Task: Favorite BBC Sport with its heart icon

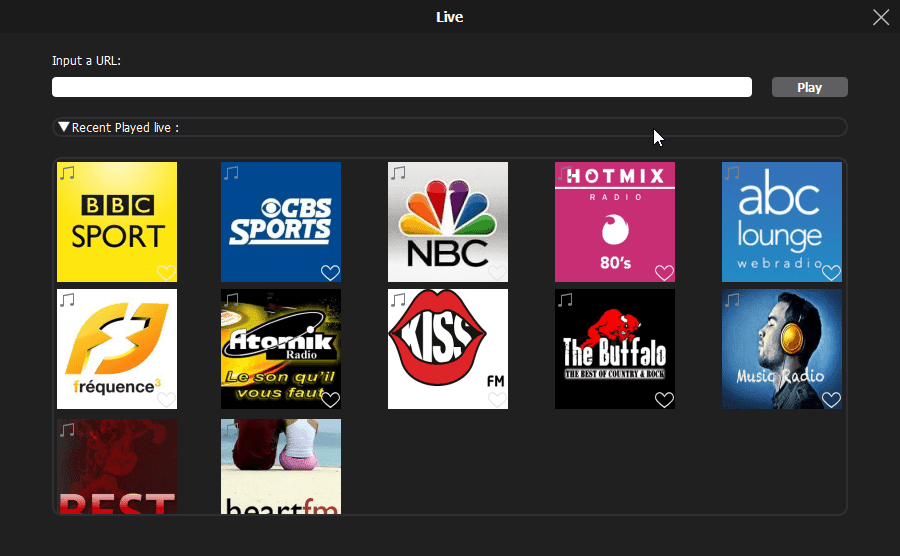Action: [166, 273]
